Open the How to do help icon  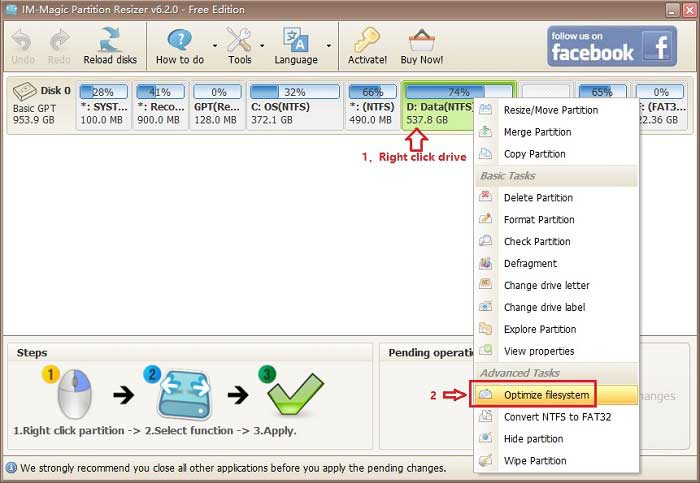point(179,40)
